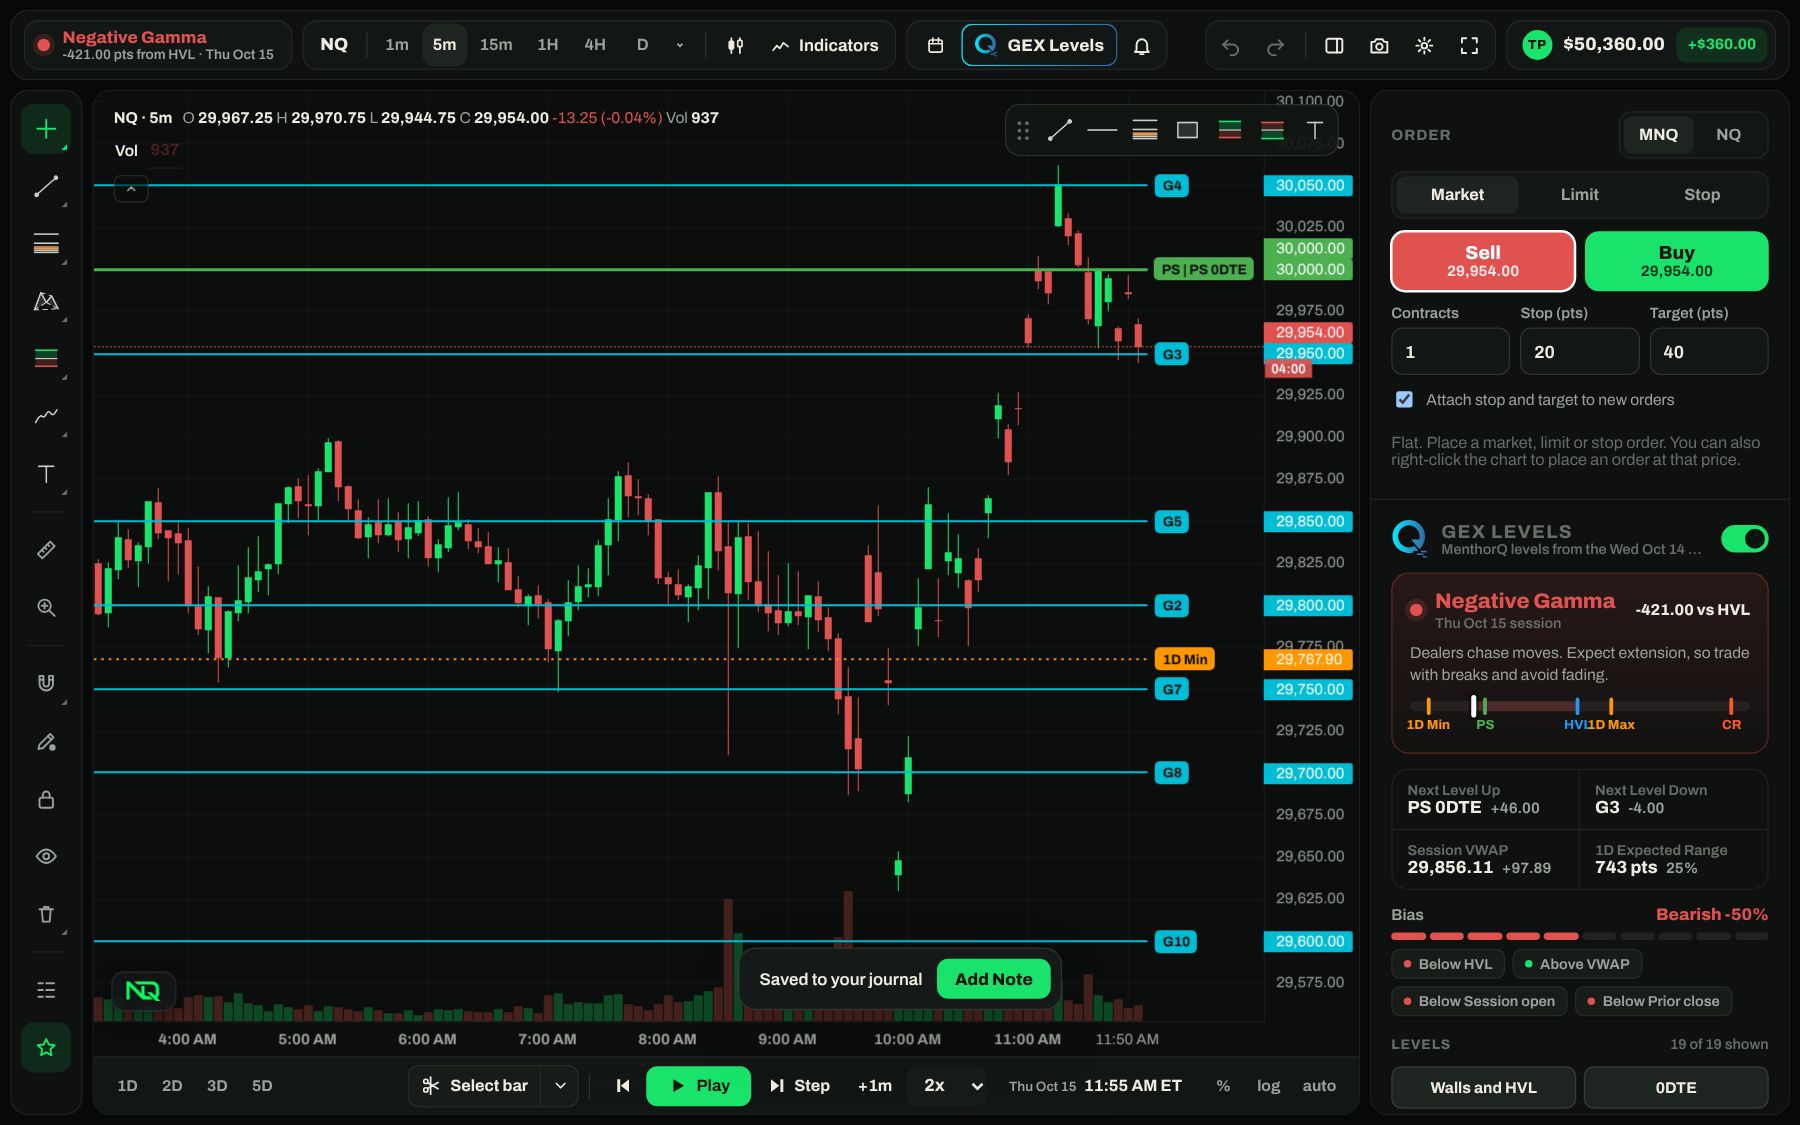1800x1125 pixels.
Task: Open the alerts bell icon
Action: pos(1141,45)
